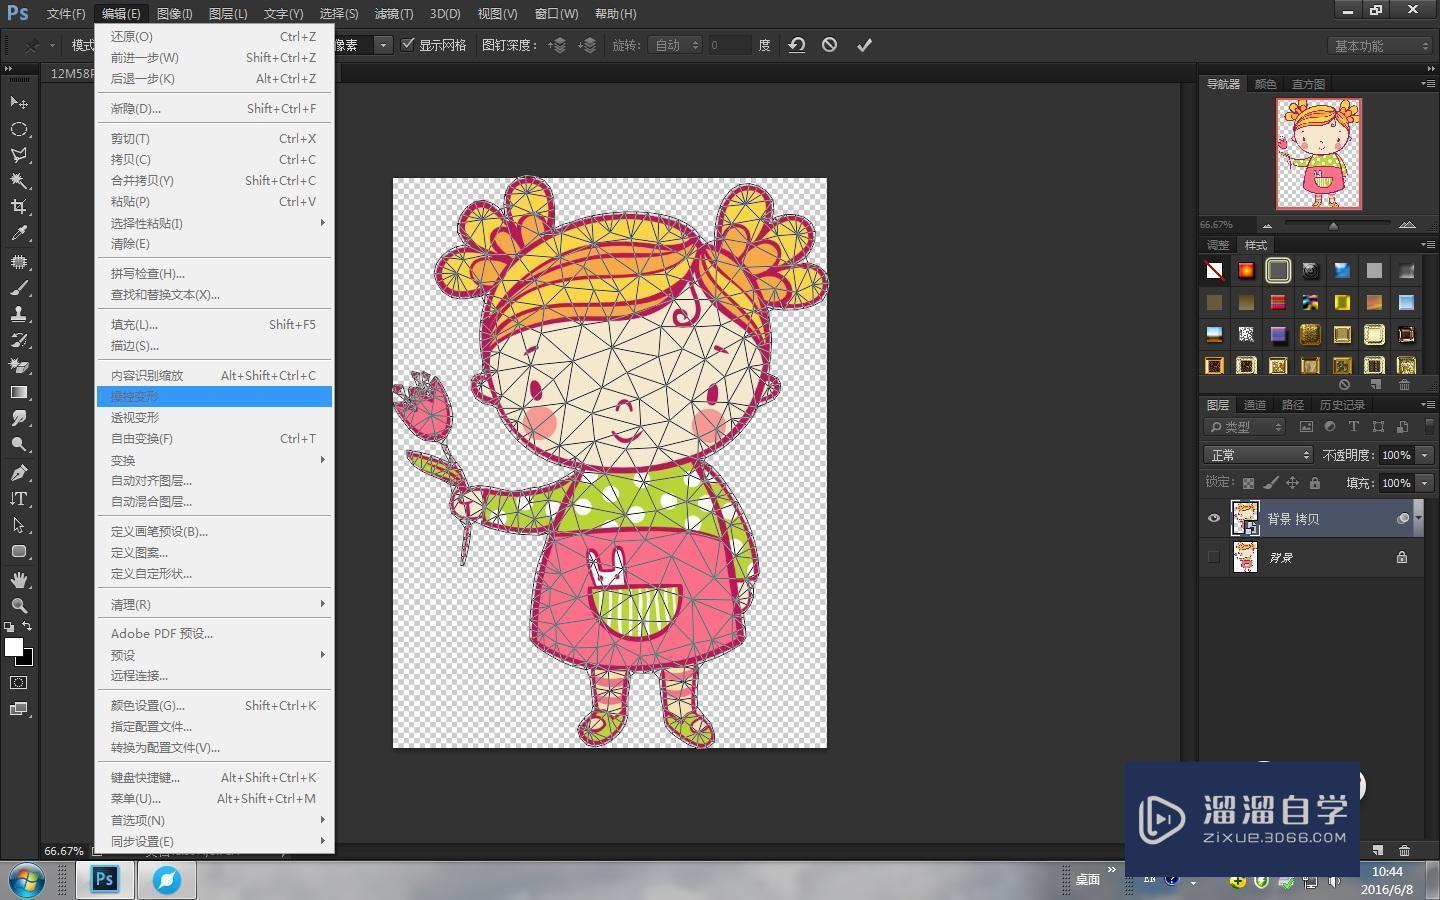Image resolution: width=1440 pixels, height=900 pixels.
Task: Open the 类型 filter type dropdown
Action: [1245, 427]
